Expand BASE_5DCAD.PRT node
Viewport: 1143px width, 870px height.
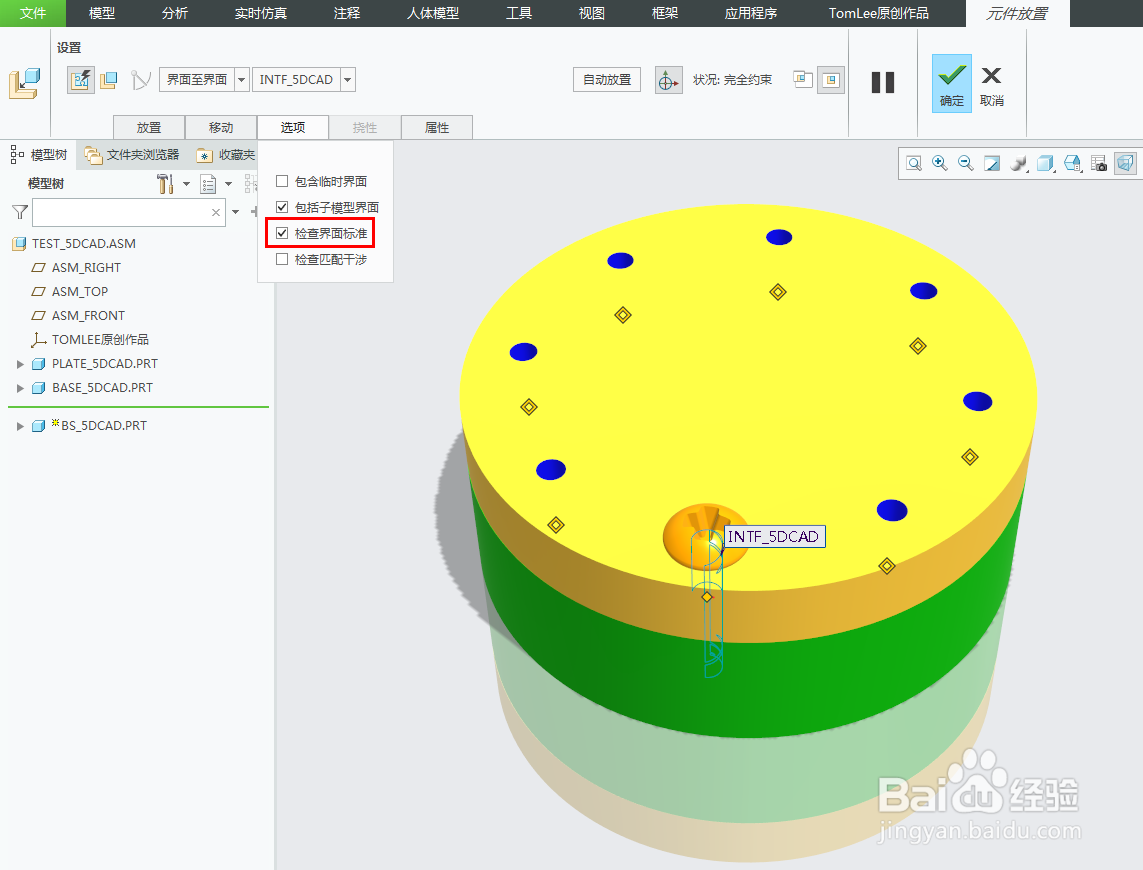[x=20, y=388]
